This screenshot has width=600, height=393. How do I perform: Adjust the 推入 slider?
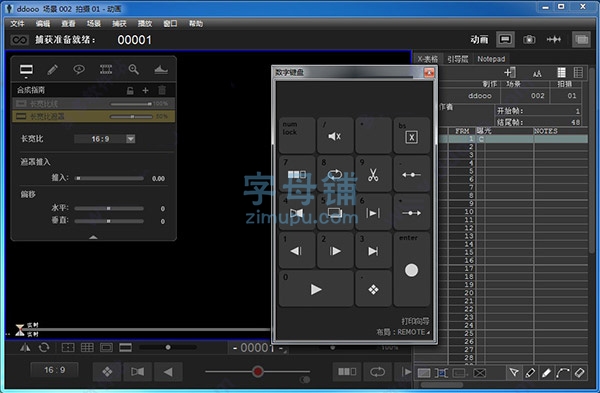point(109,178)
